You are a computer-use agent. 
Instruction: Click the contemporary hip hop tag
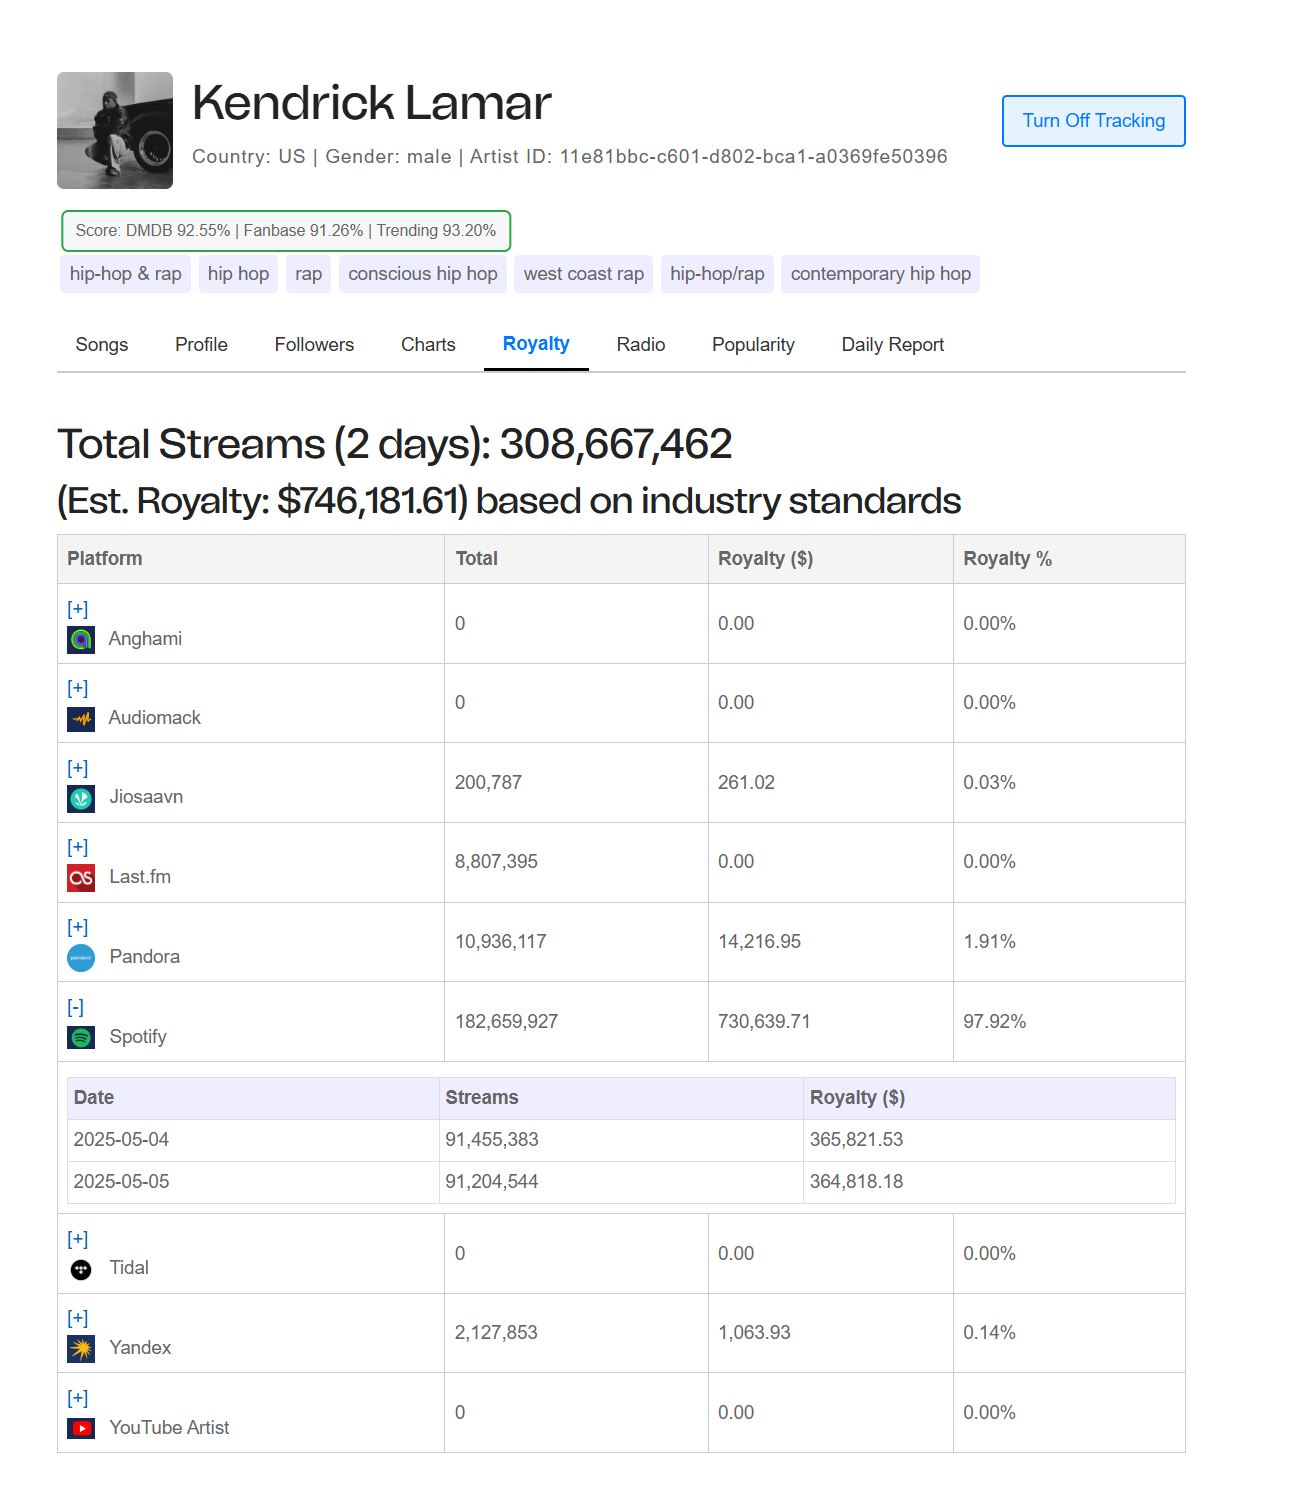click(881, 274)
